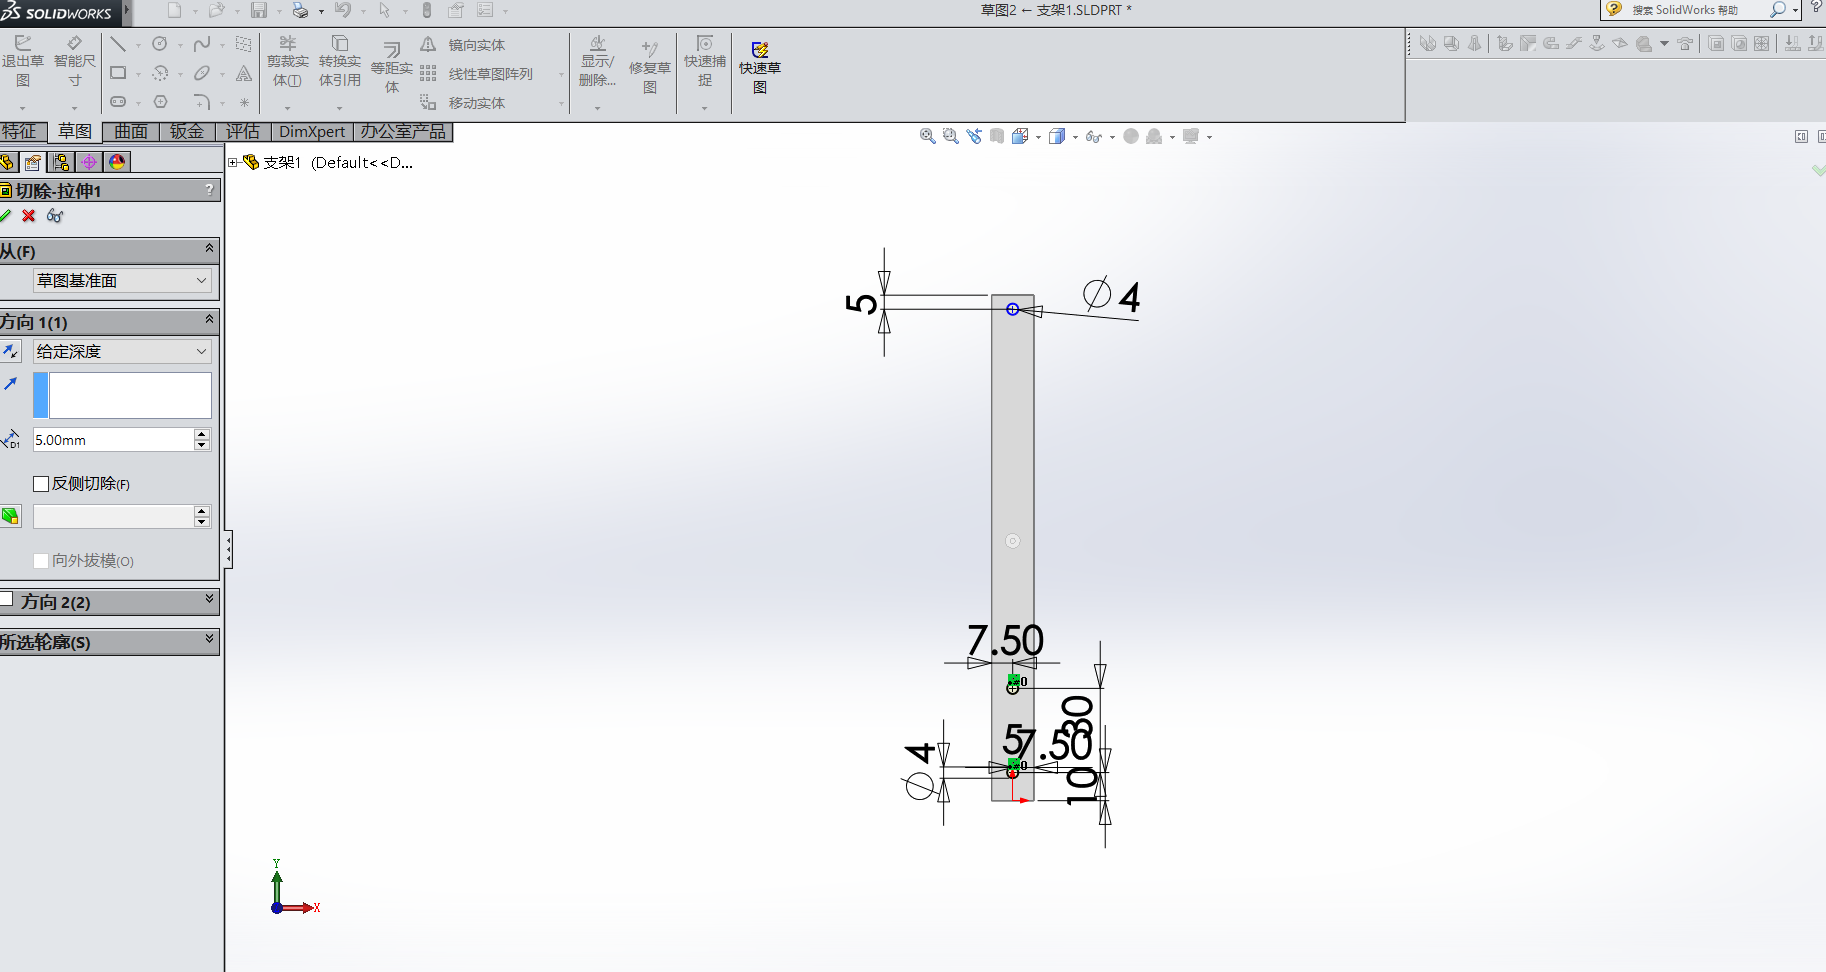1826x972 pixels.
Task: Click Mirror Entities (镜向实体)
Action: pyautogui.click(x=463, y=45)
